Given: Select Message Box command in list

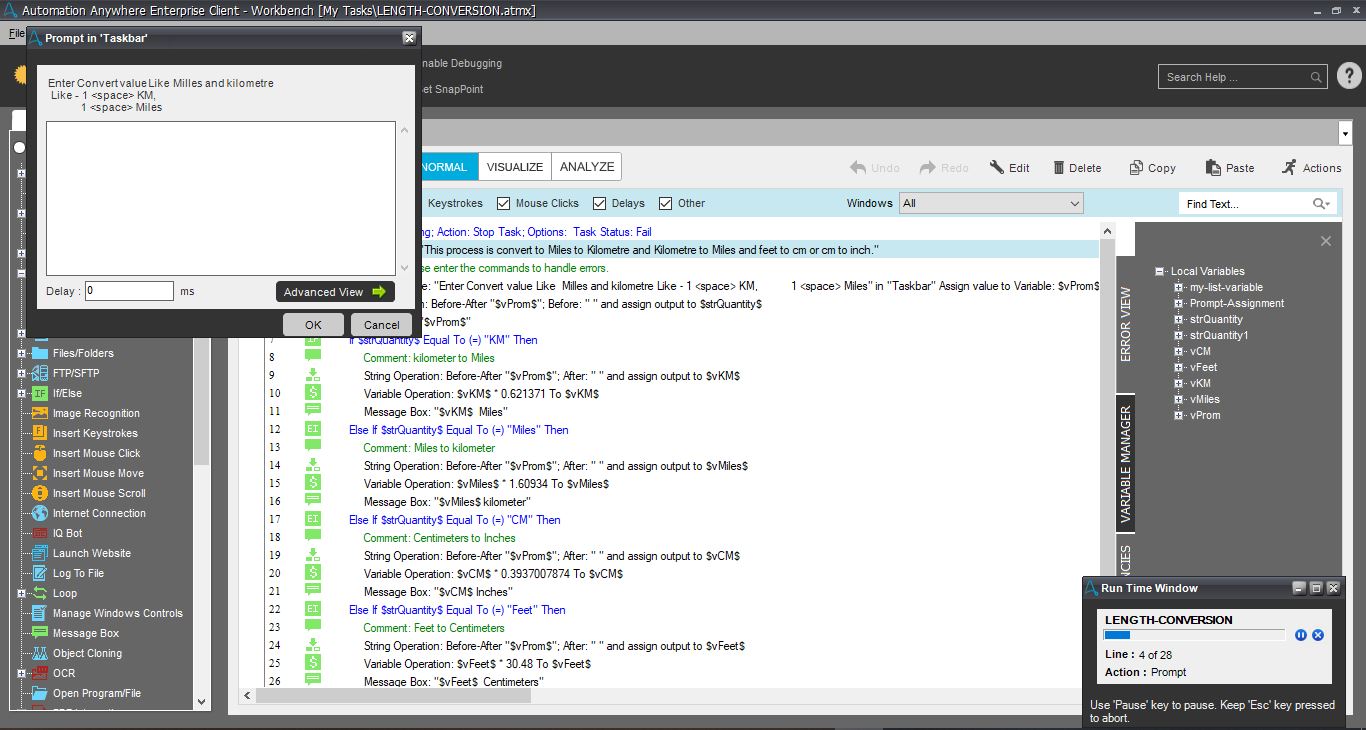Looking at the screenshot, I should point(85,633).
